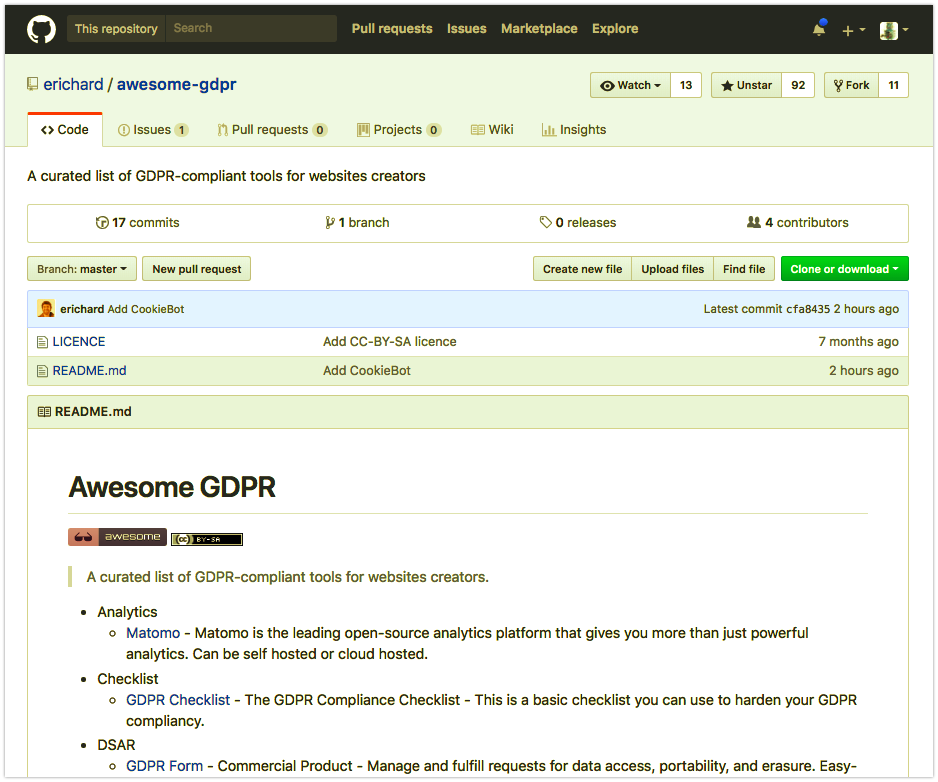Click the contributors people icon
The image size is (938, 782).
[754, 222]
